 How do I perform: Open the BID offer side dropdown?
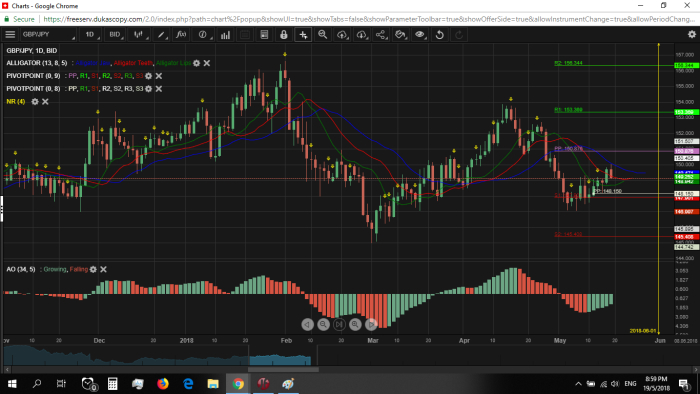point(116,34)
